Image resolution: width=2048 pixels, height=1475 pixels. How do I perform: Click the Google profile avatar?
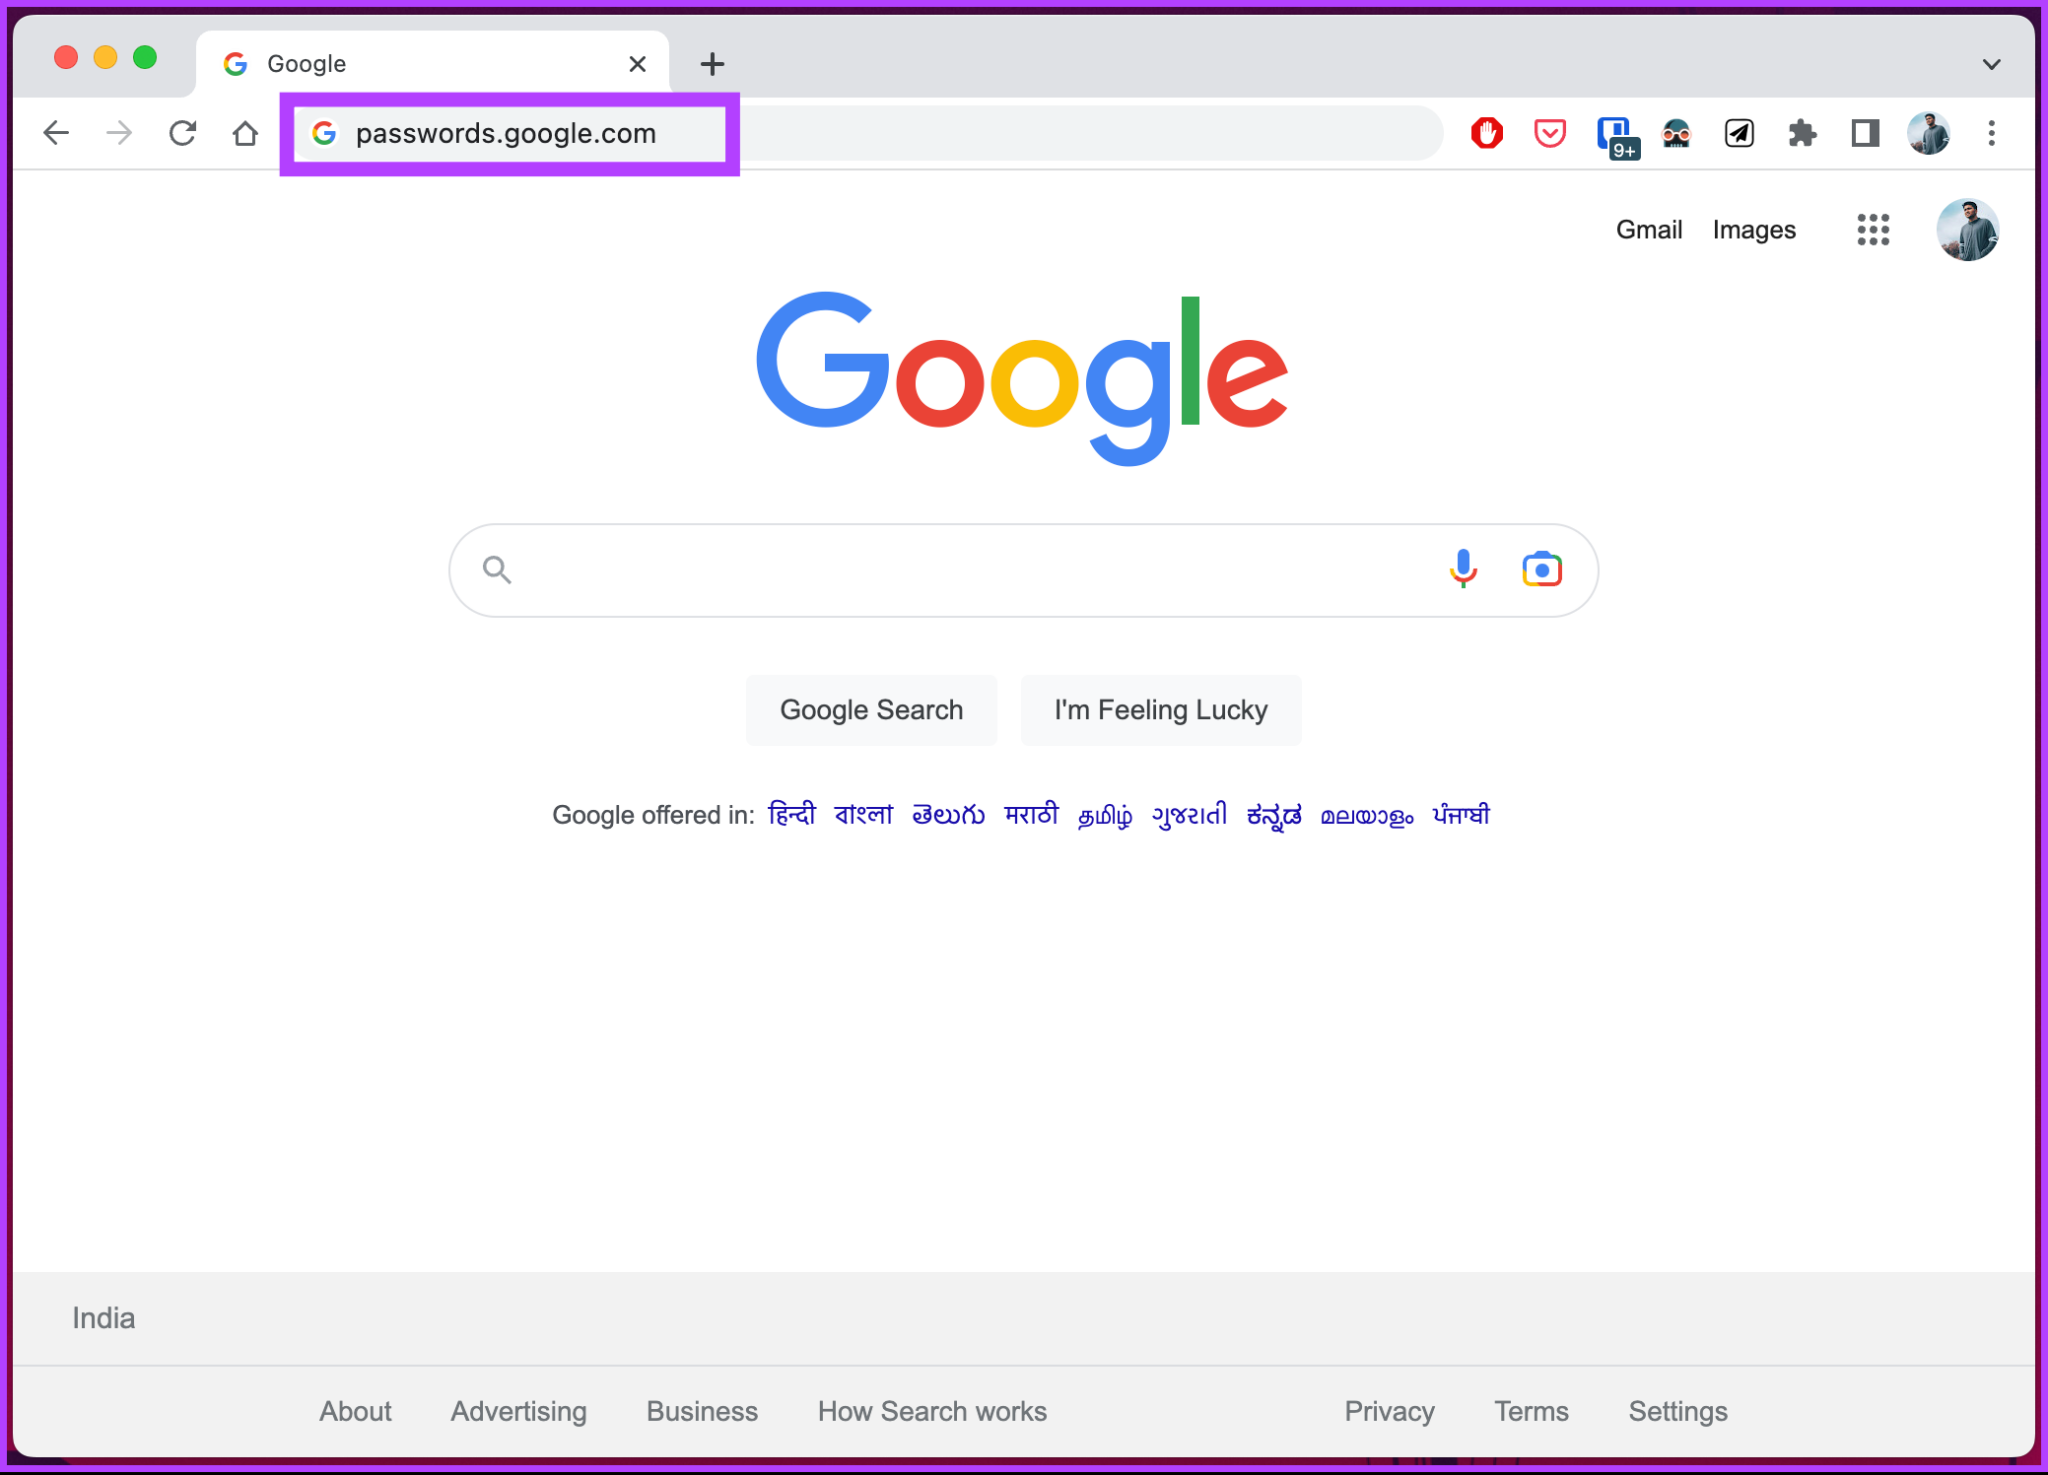(1966, 230)
